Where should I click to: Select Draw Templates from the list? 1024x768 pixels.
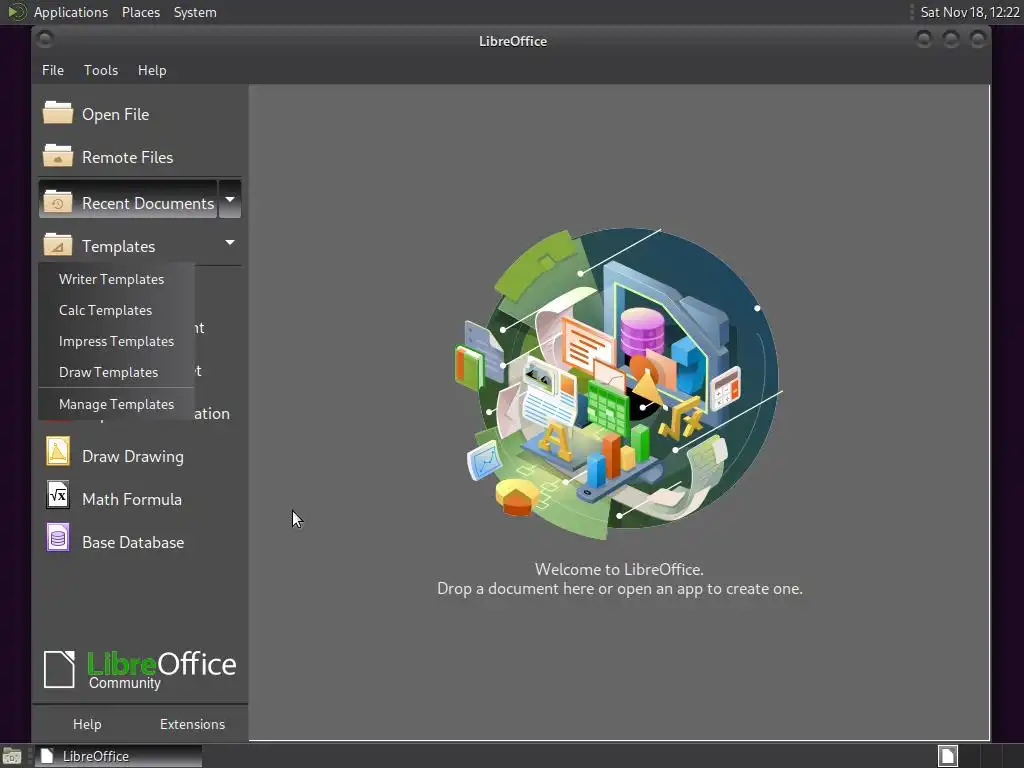[x=116, y=372]
